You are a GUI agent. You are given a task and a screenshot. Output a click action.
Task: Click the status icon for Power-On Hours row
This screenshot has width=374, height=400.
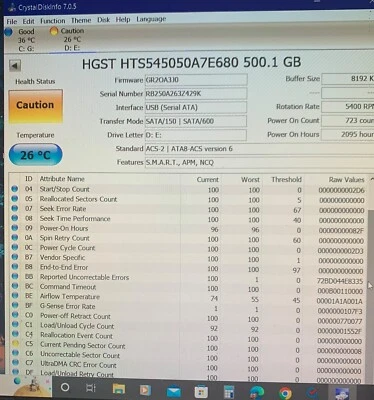tap(14, 228)
